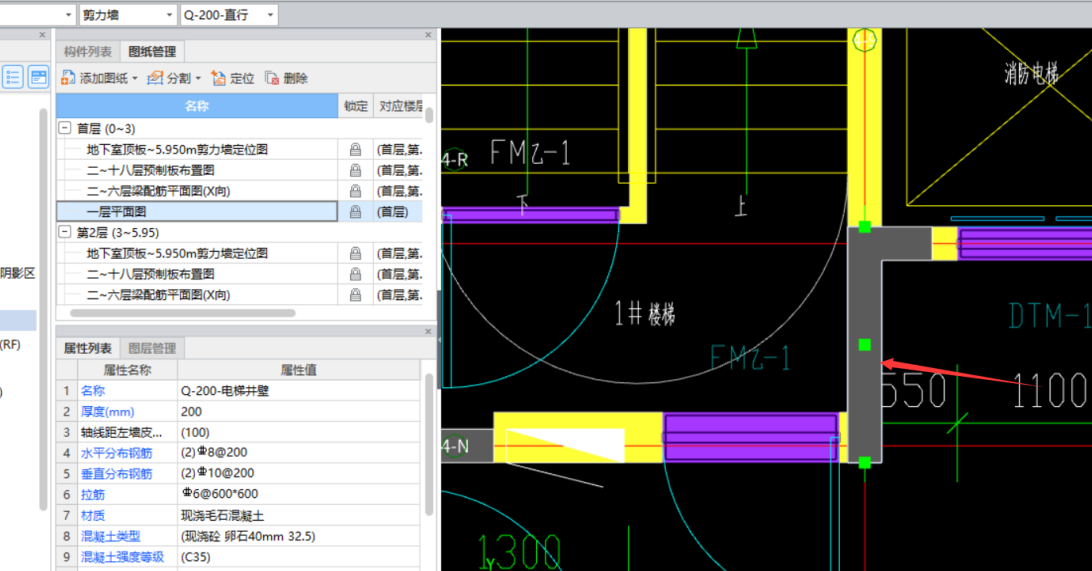Click the 定位 locate icon
Image resolution: width=1092 pixels, height=571 pixels.
218,78
